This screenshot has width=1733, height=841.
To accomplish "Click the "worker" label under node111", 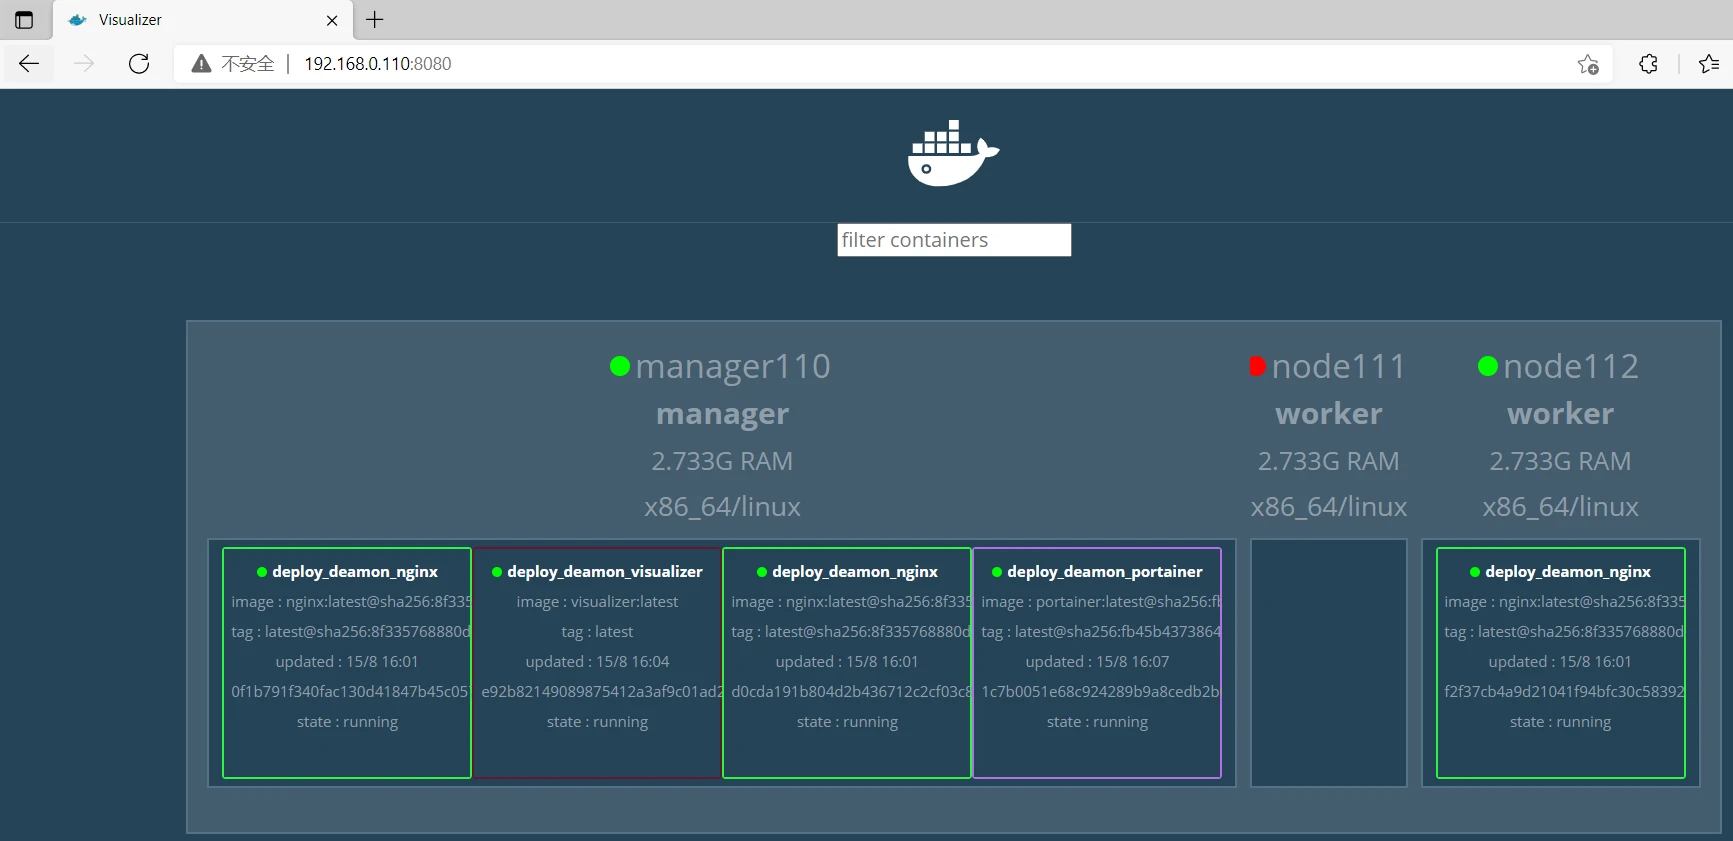I will tap(1329, 414).
